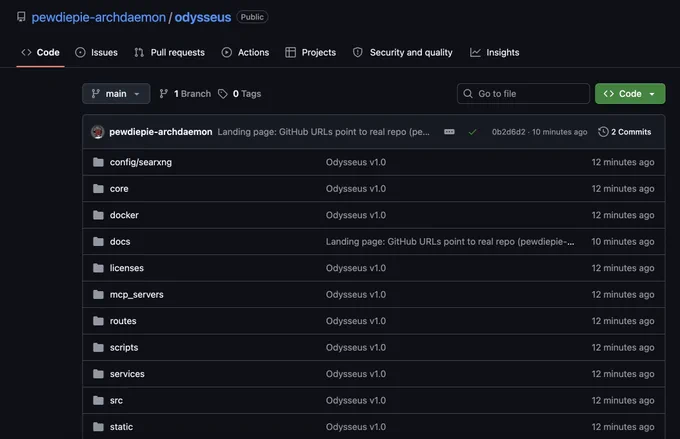Open the green Code dropdown button

(x=630, y=94)
